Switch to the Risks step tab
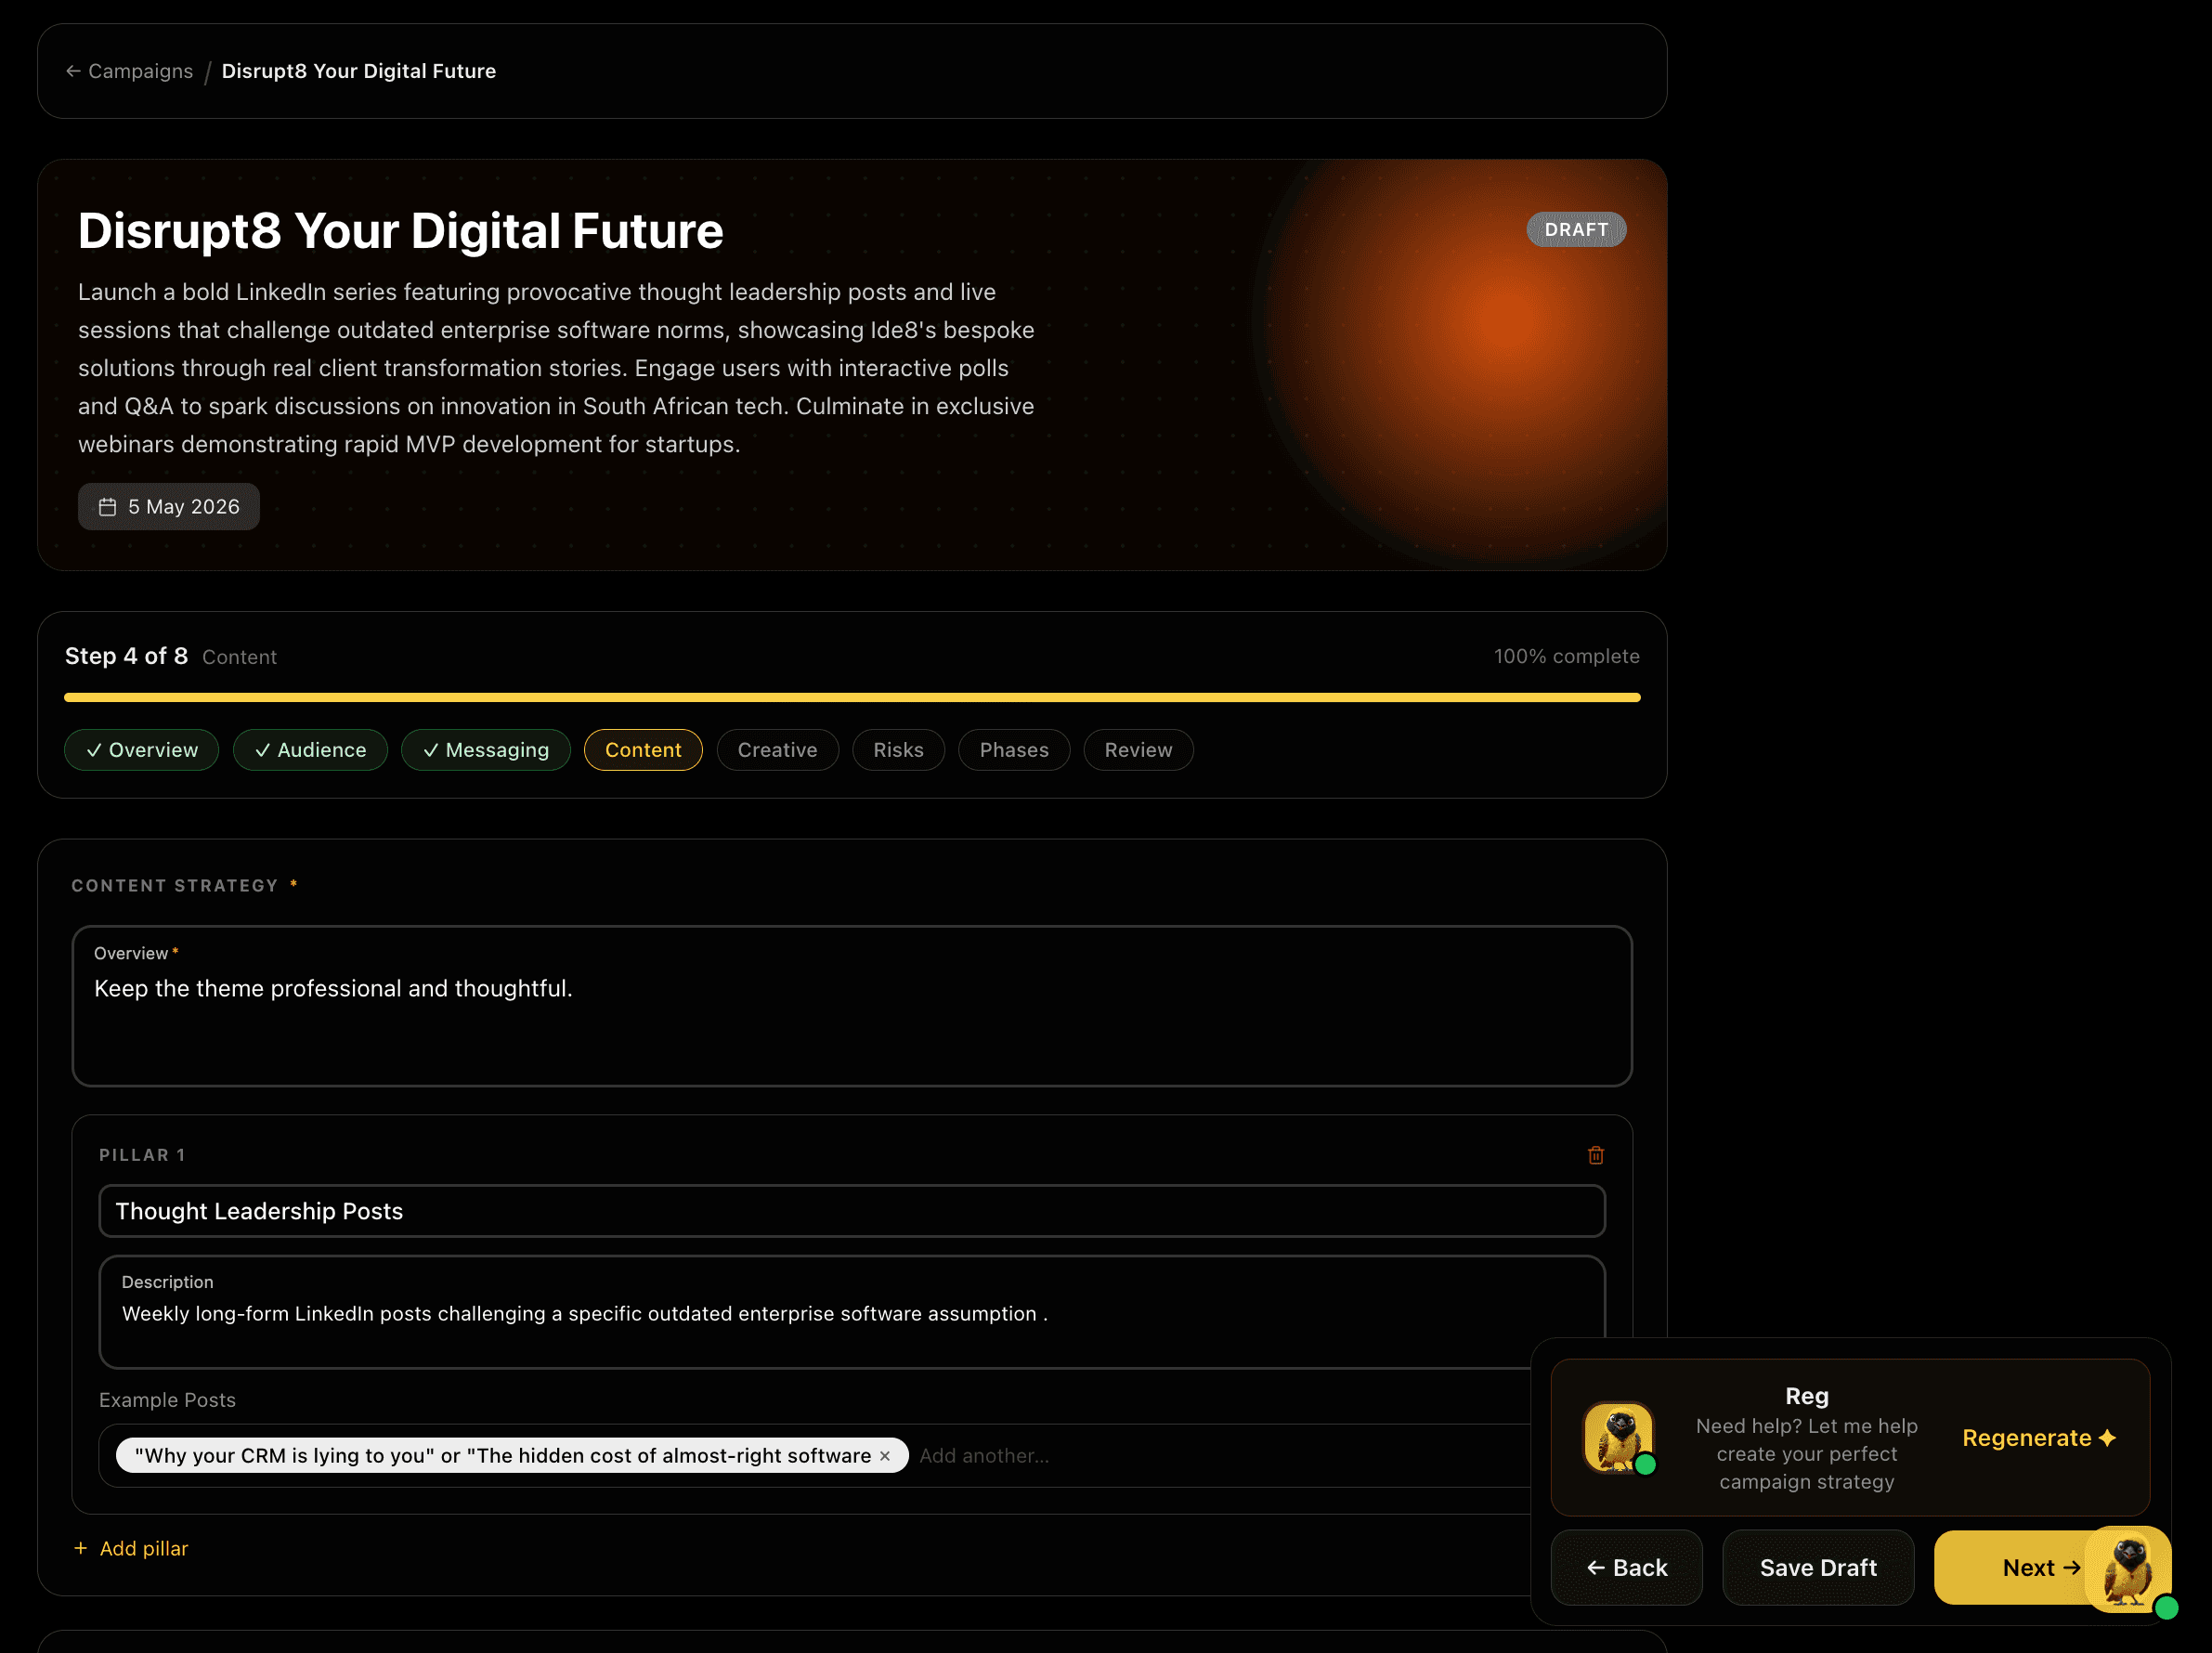Viewport: 2212px width, 1653px height. (x=898, y=750)
